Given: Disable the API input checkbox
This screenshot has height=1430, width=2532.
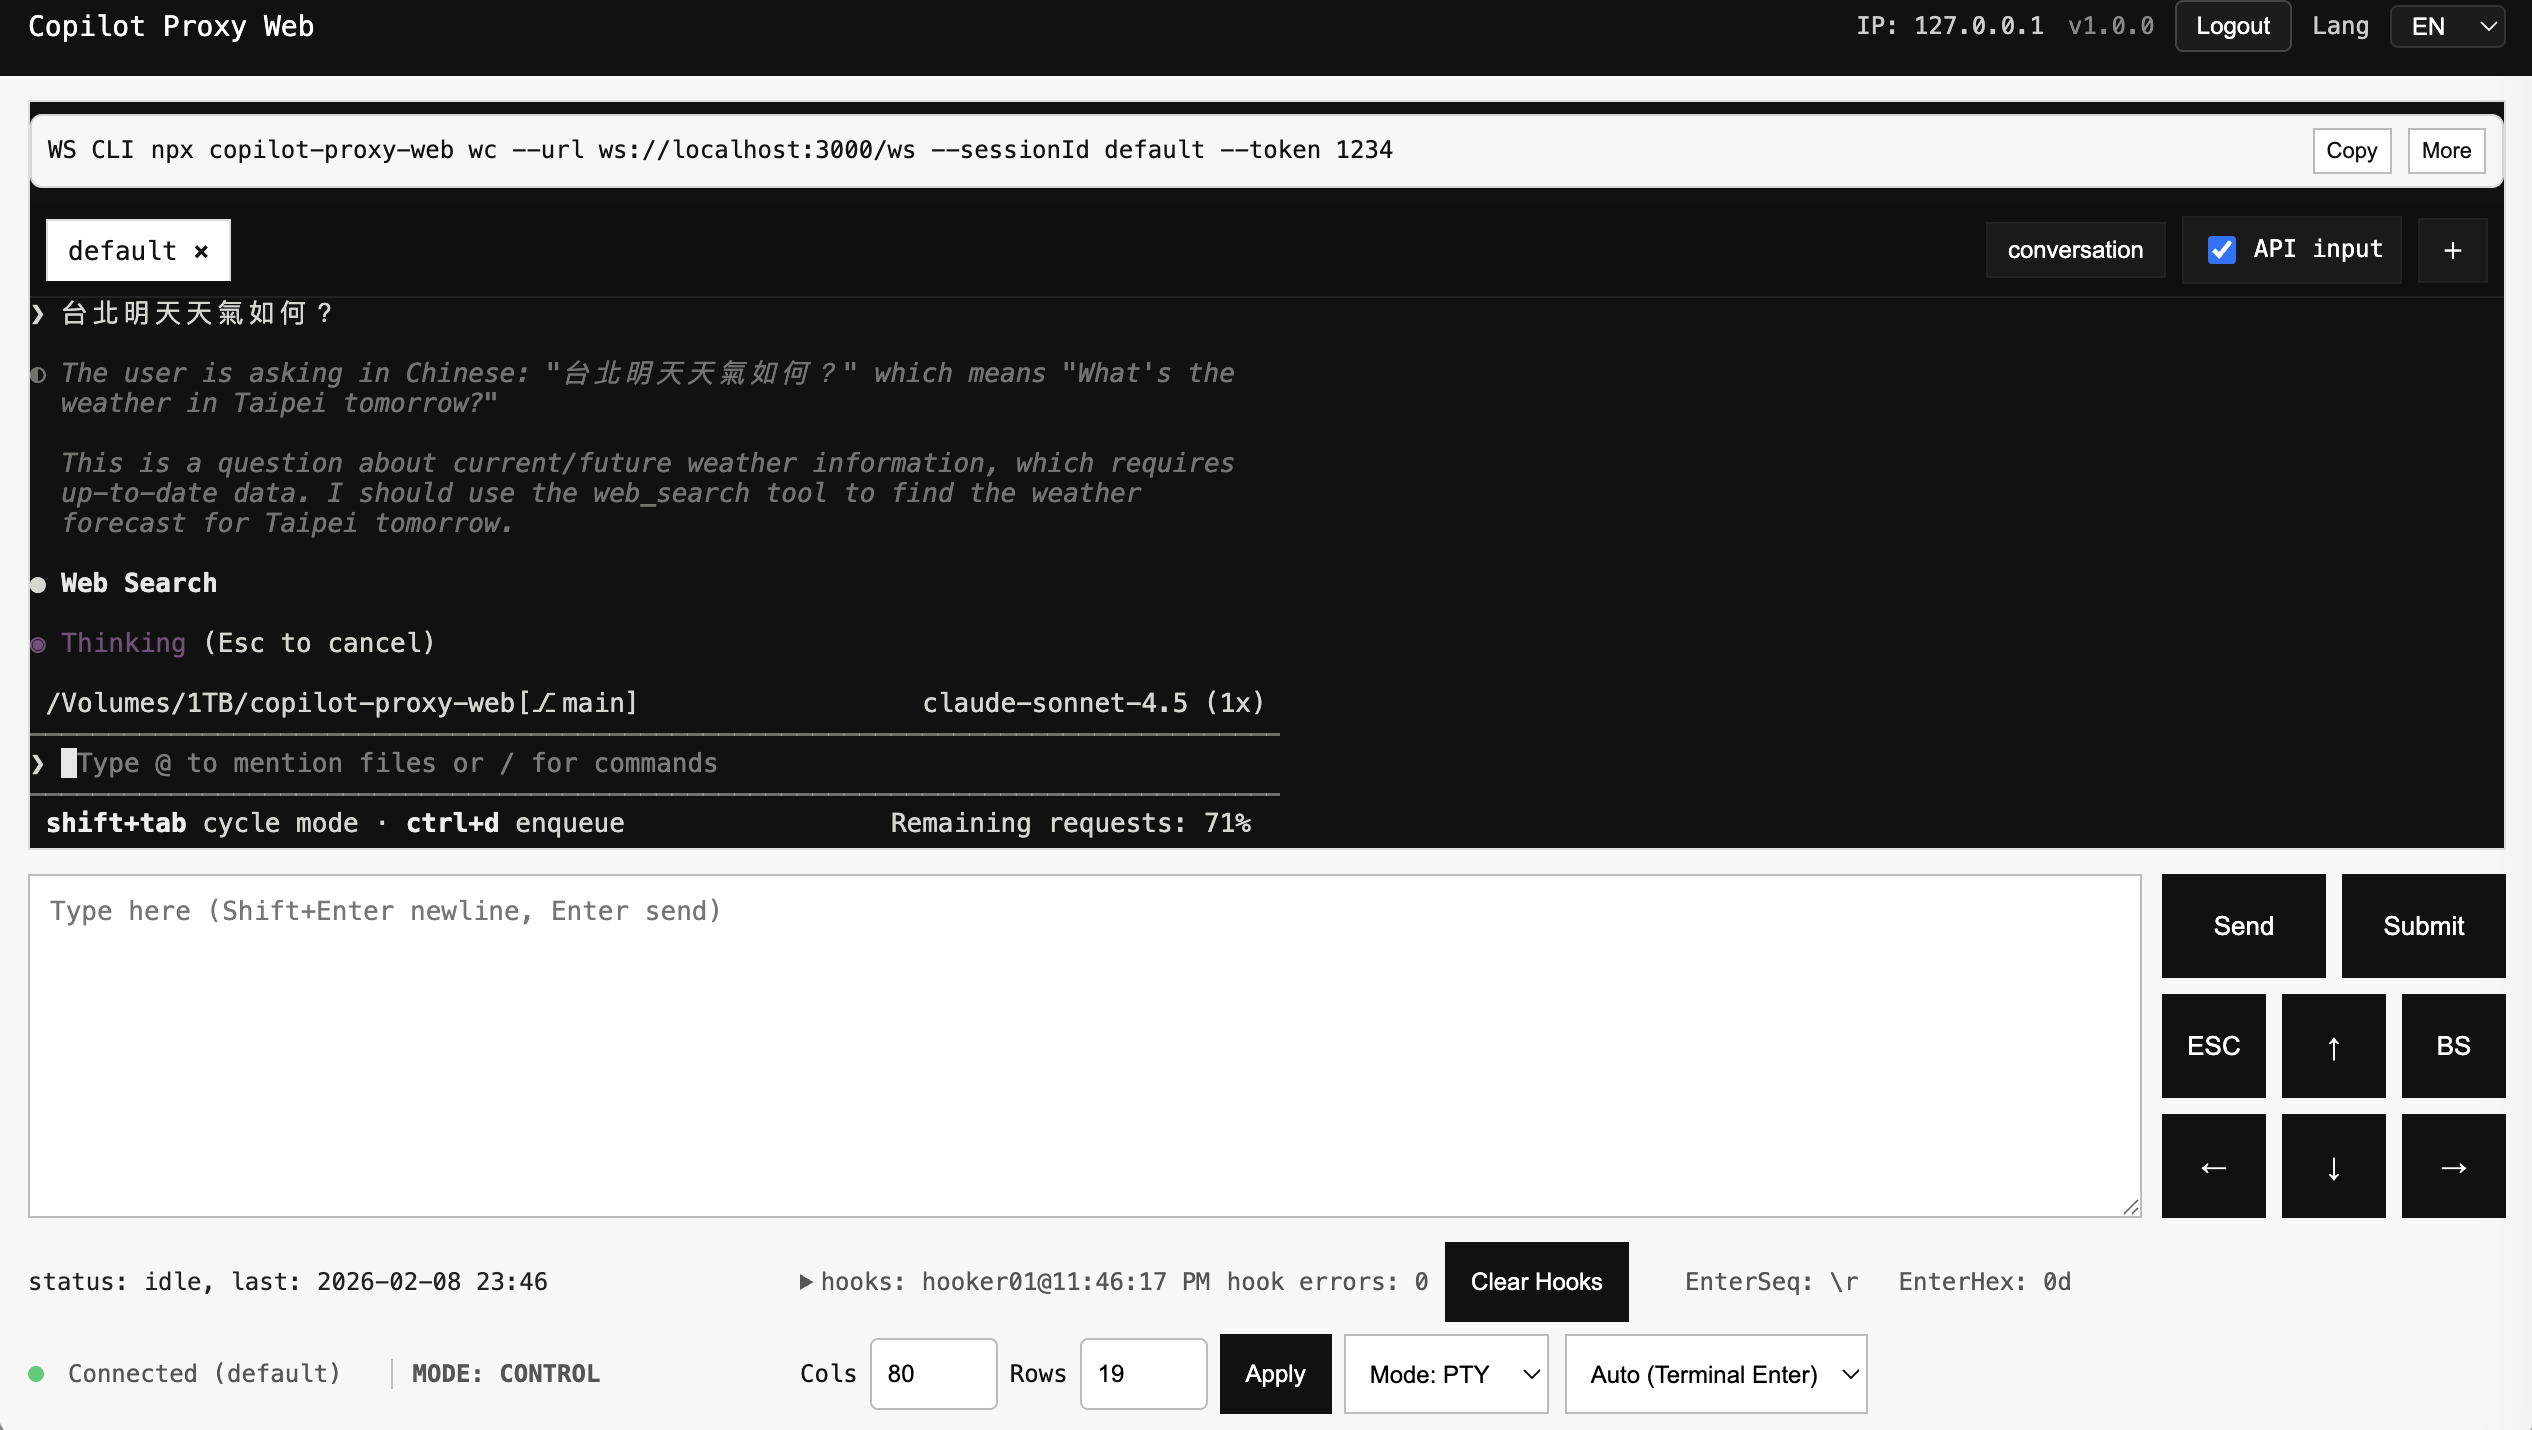Looking at the screenshot, I should coord(2221,250).
